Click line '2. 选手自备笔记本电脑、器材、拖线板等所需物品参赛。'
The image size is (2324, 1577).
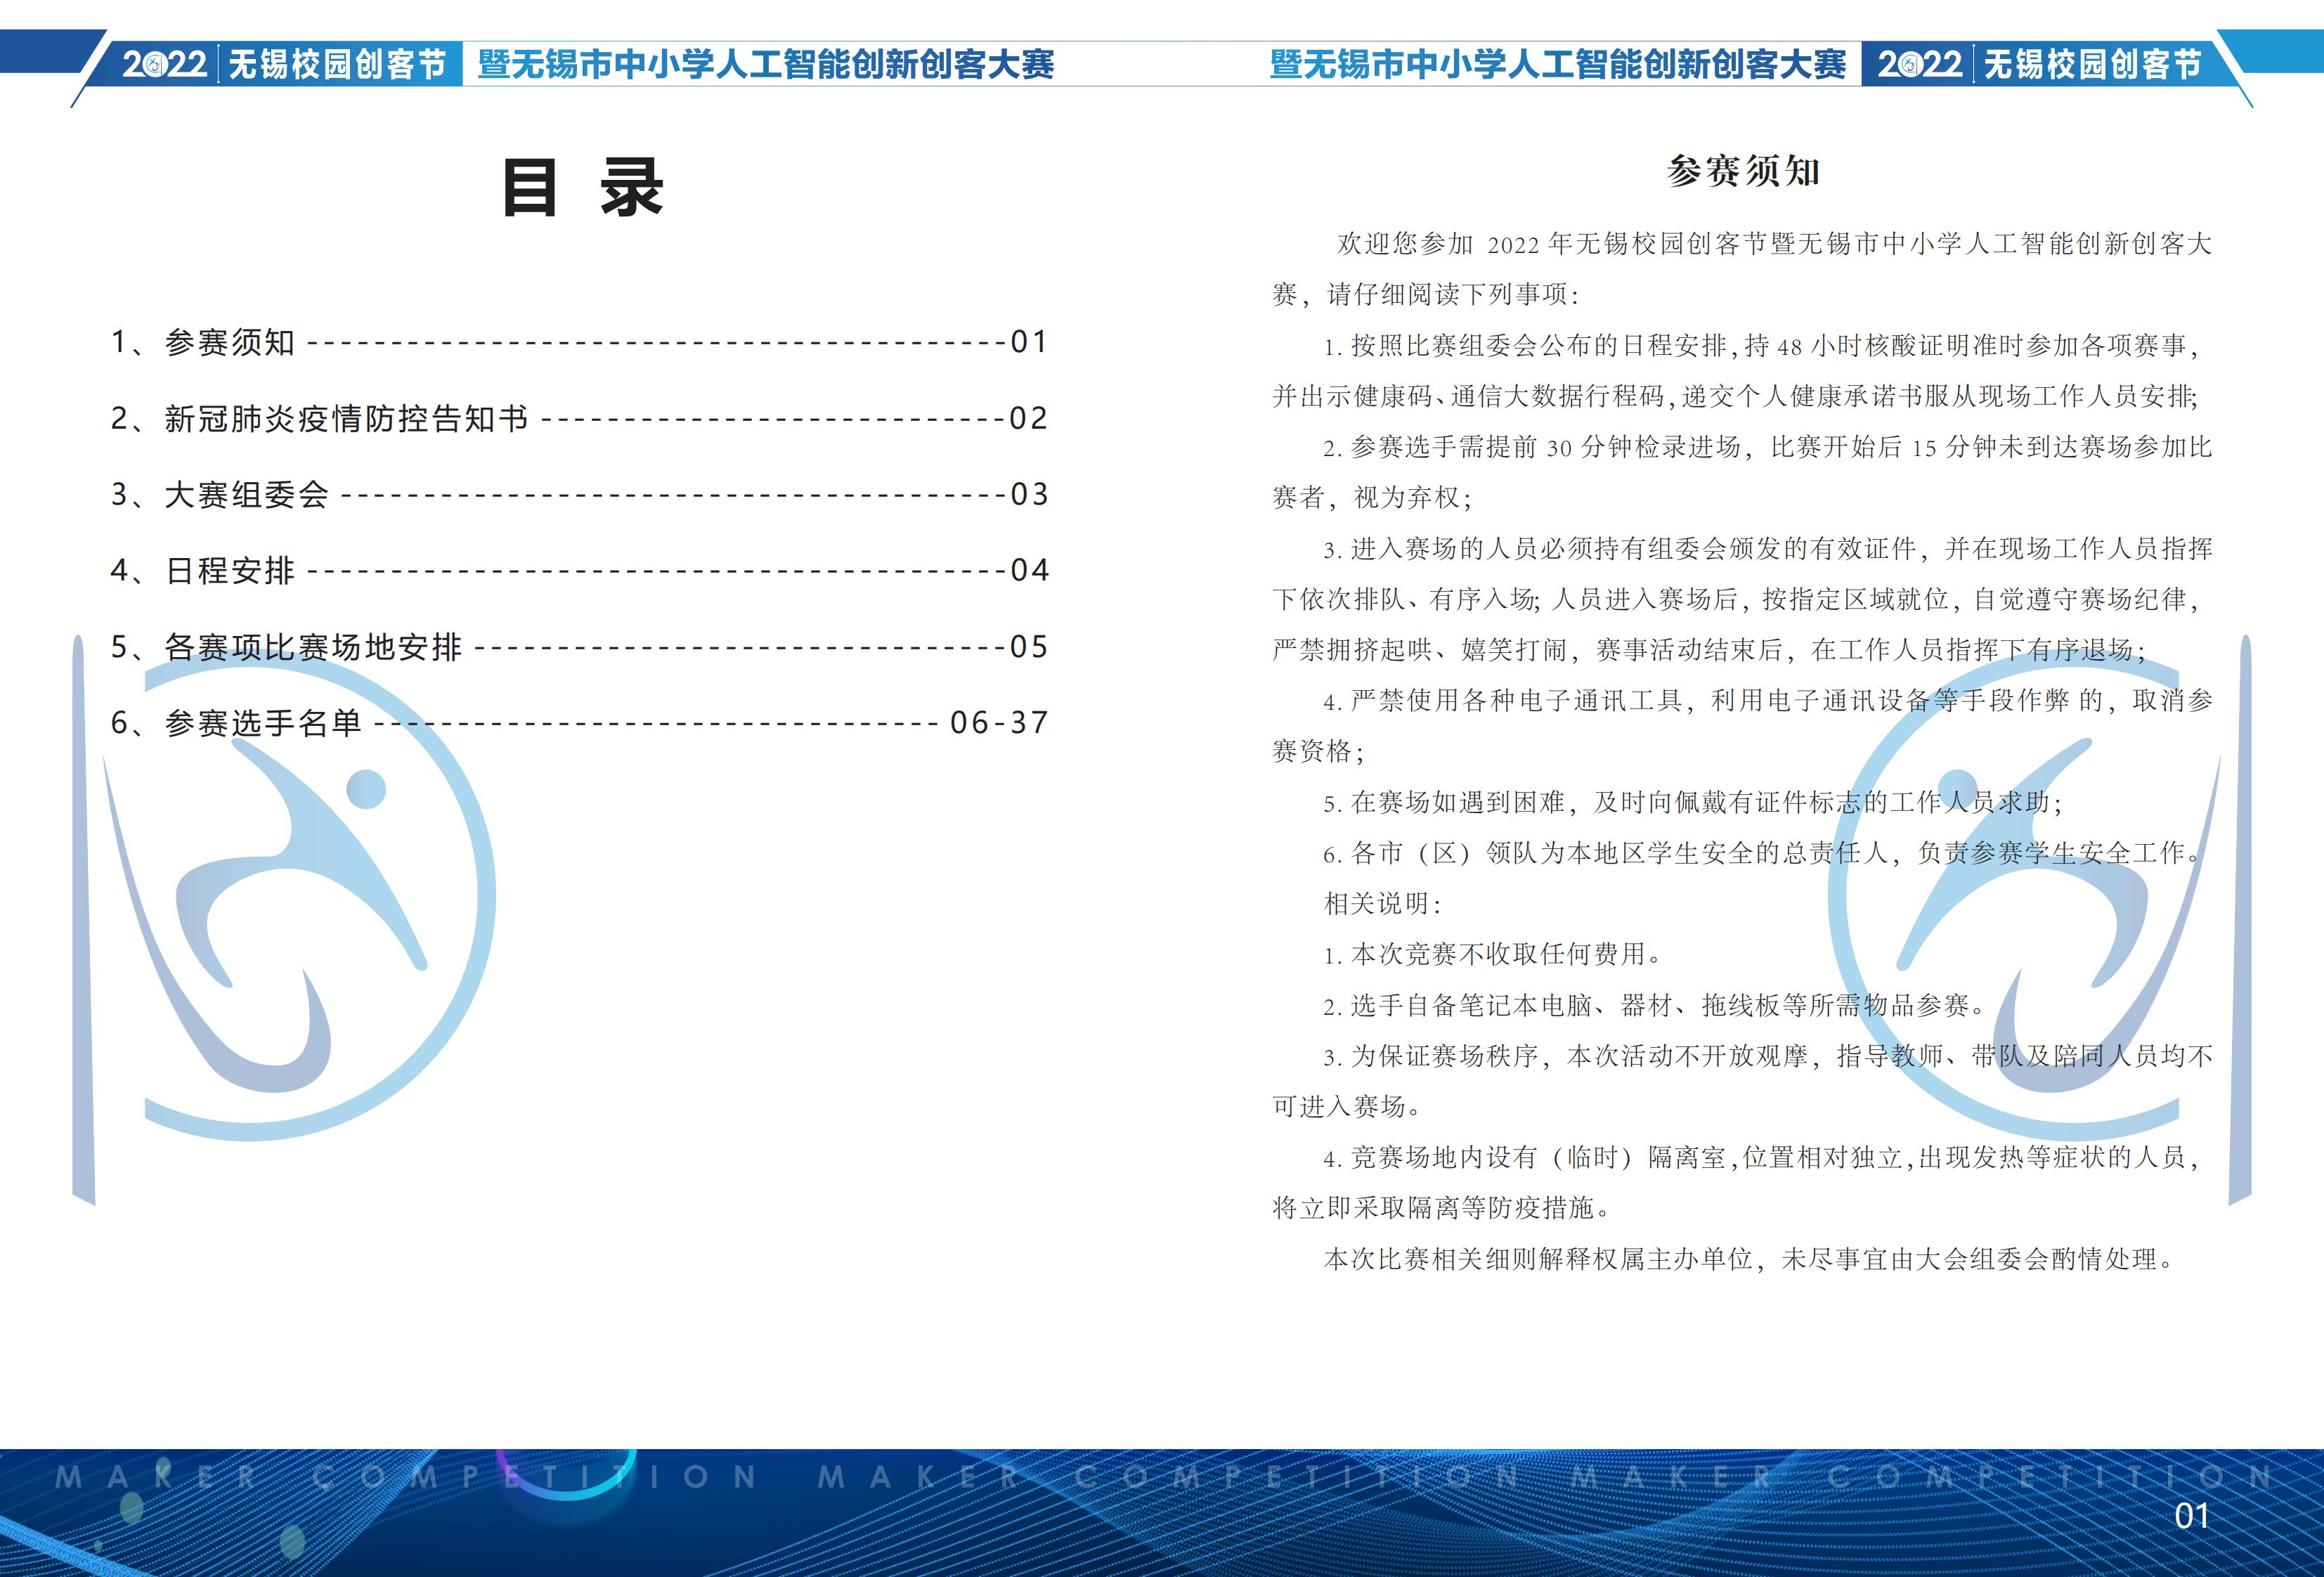[x=1655, y=1005]
